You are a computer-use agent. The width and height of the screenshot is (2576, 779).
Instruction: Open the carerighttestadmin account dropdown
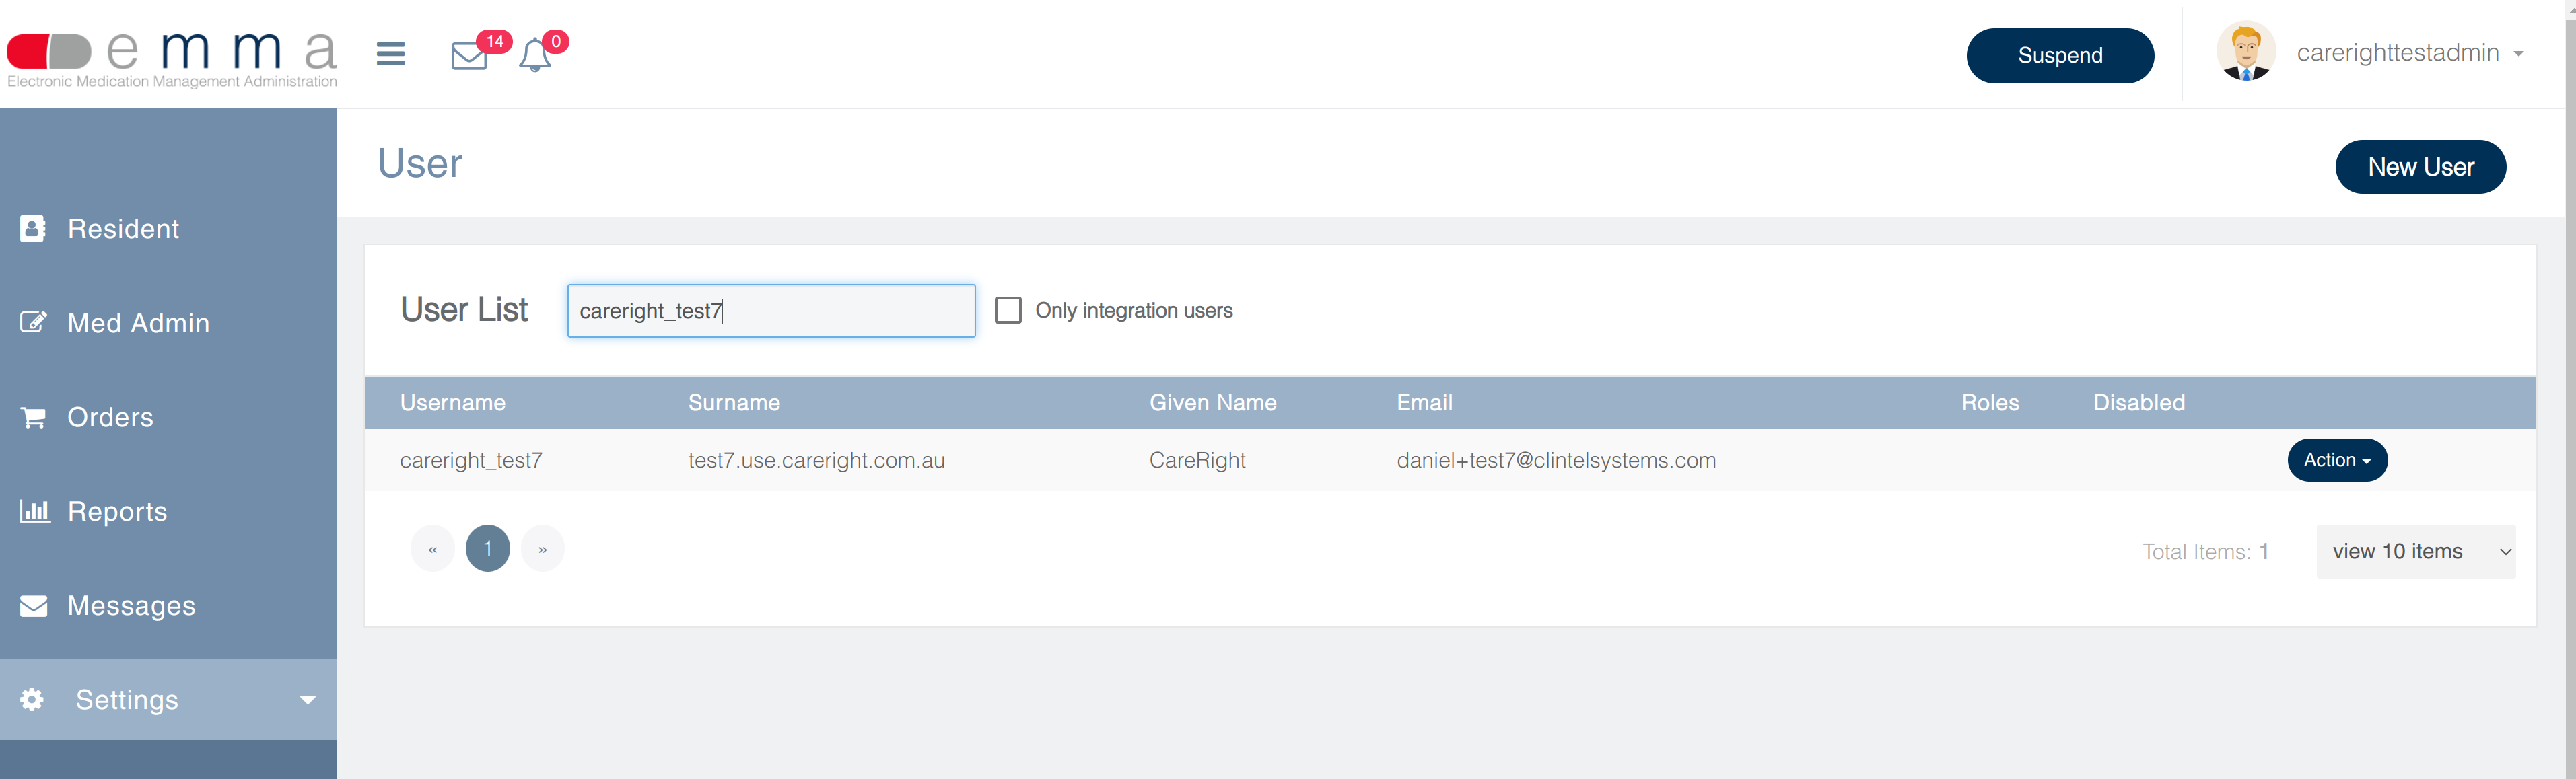pos(2409,53)
